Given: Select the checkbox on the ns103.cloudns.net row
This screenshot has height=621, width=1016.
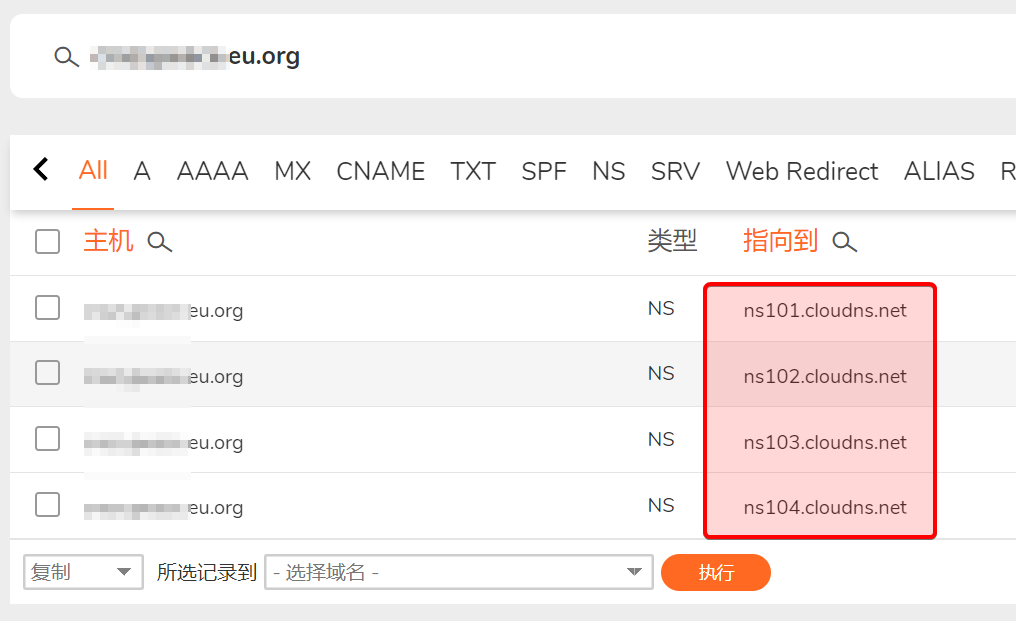Looking at the screenshot, I should point(47,439).
